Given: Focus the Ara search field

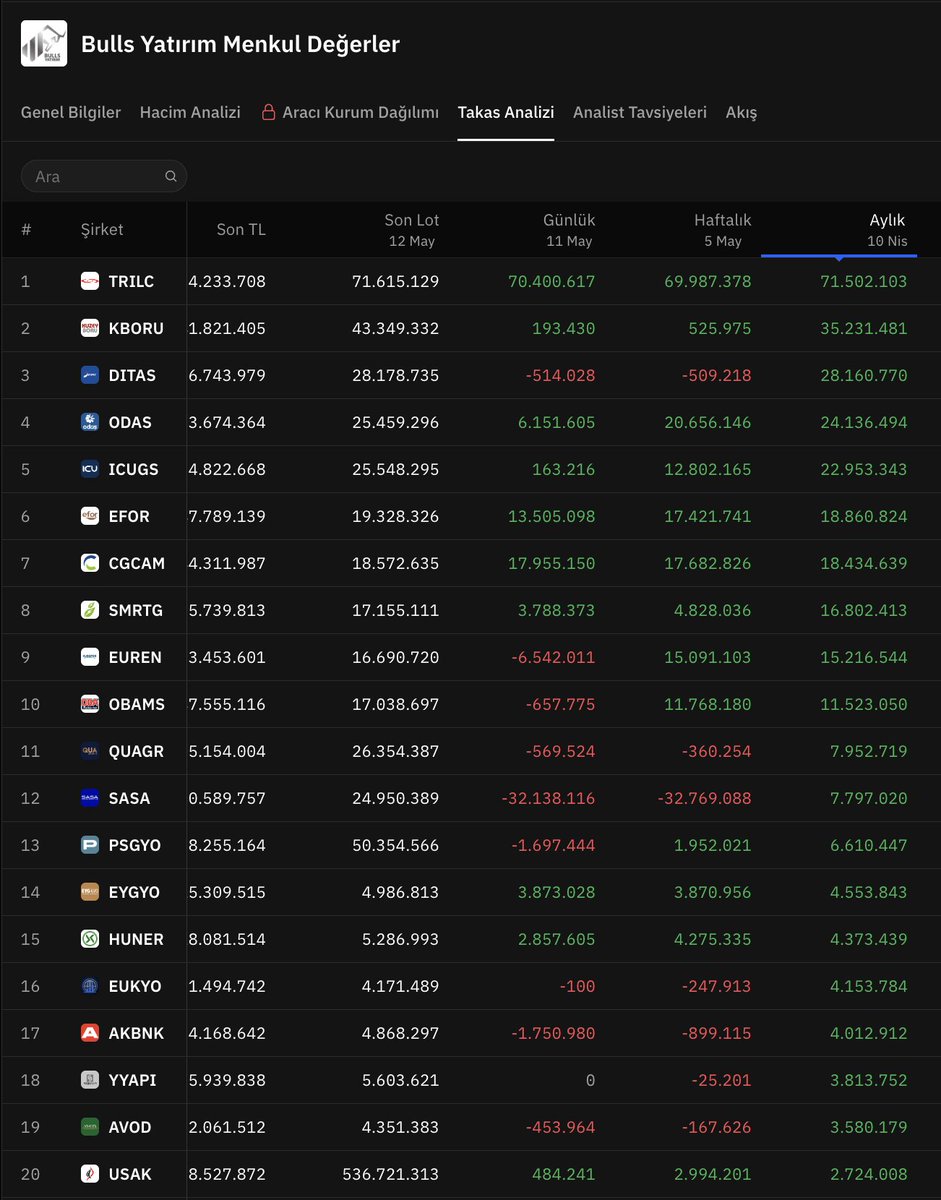Looking at the screenshot, I should click(x=104, y=176).
